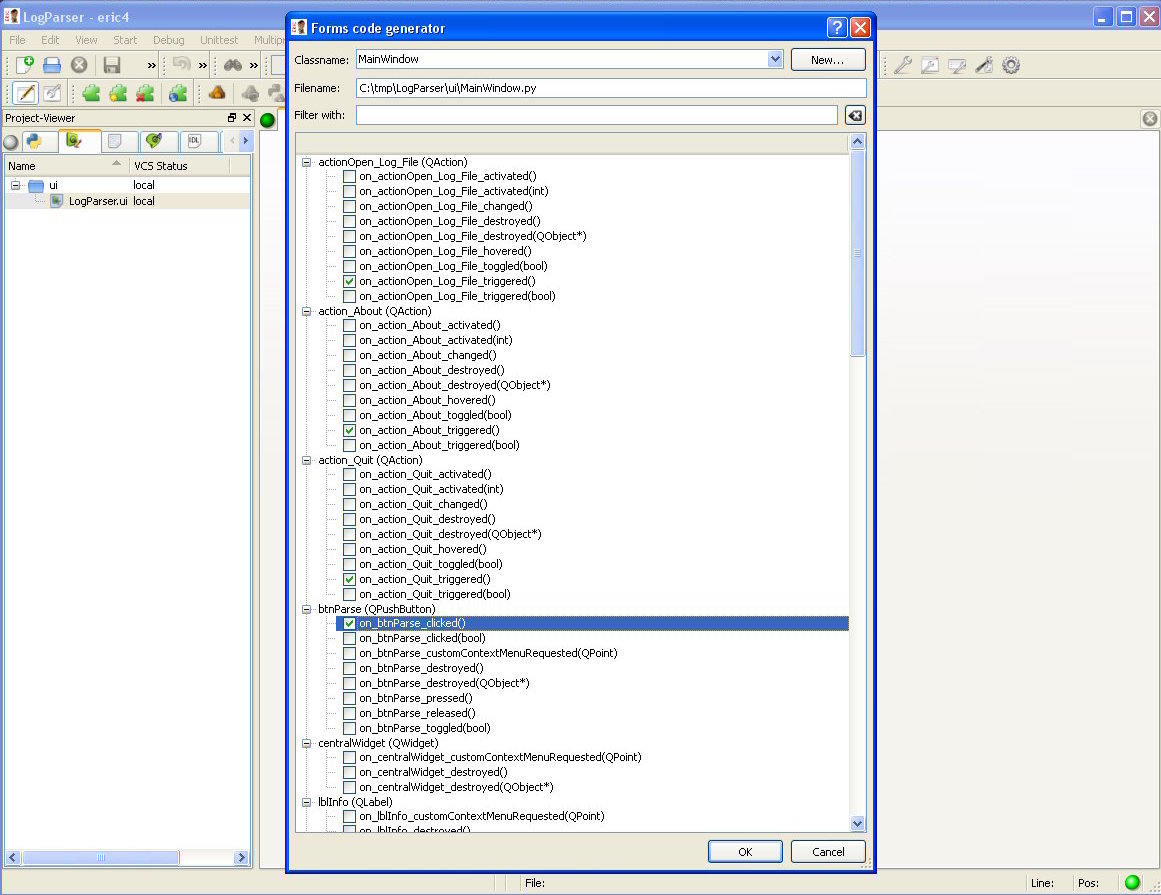Click the New... button
This screenshot has height=895, width=1161.
pos(828,60)
